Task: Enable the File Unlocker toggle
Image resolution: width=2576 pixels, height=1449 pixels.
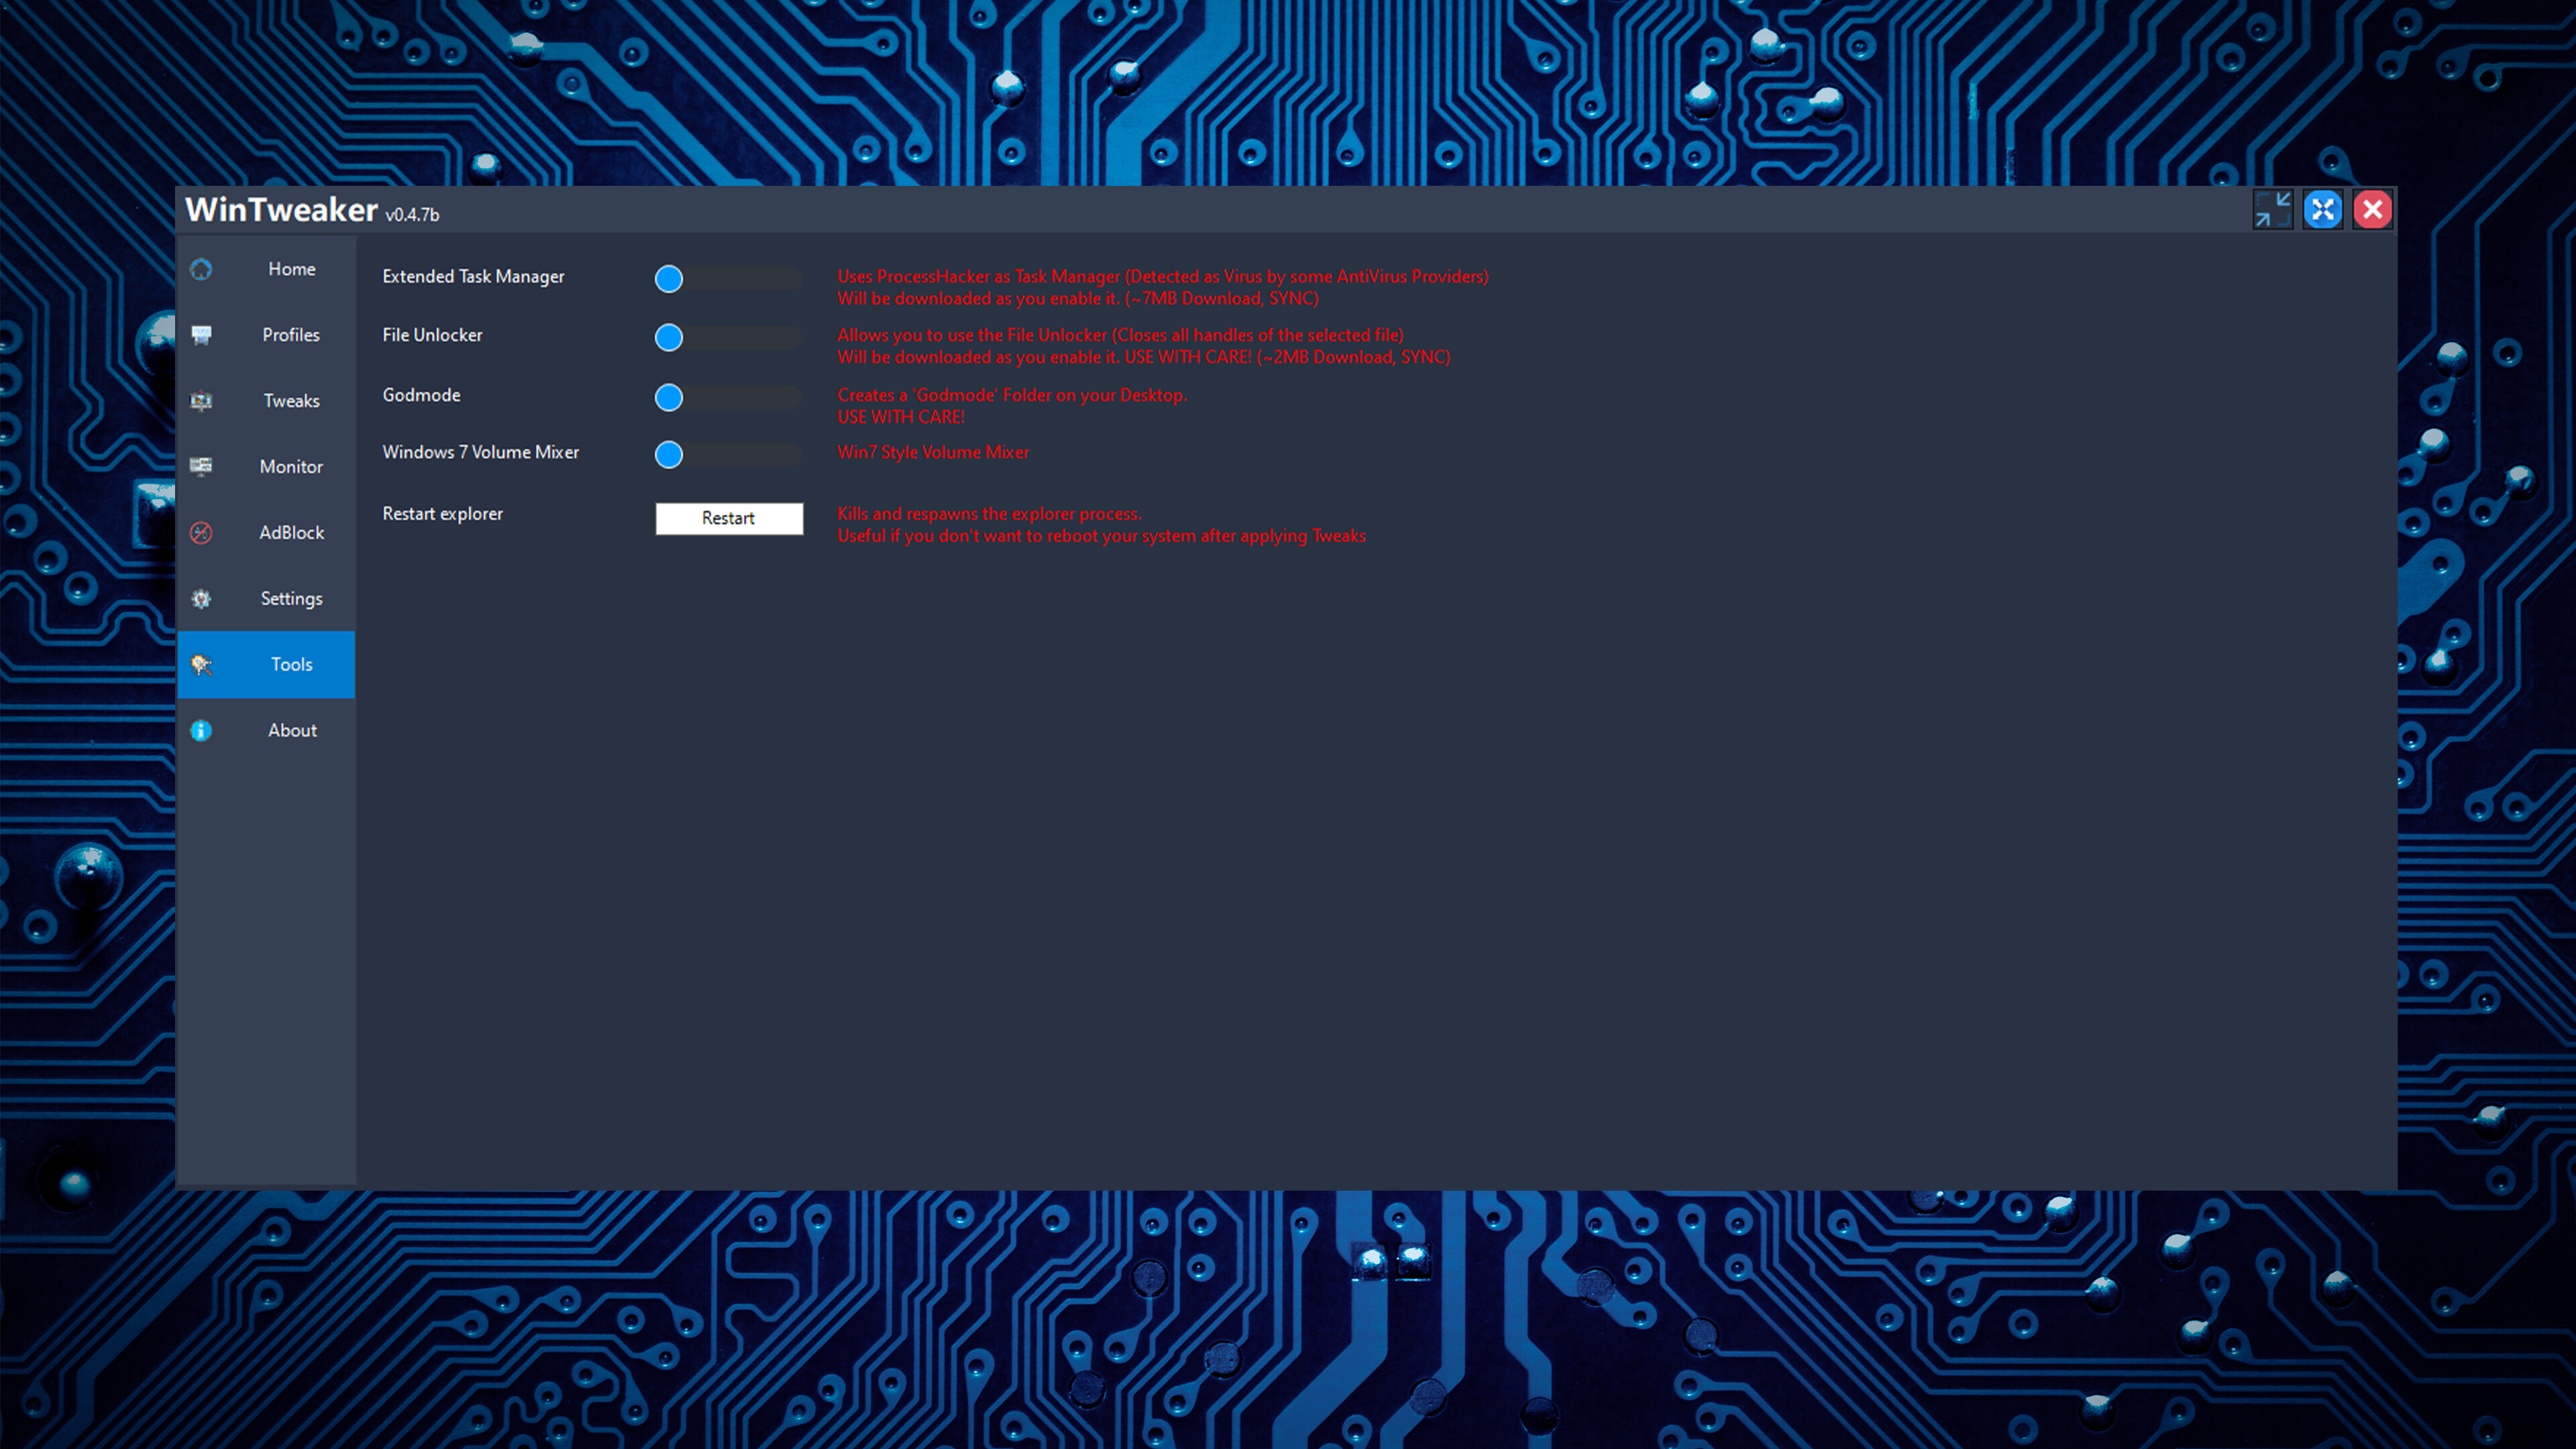Action: tap(669, 338)
